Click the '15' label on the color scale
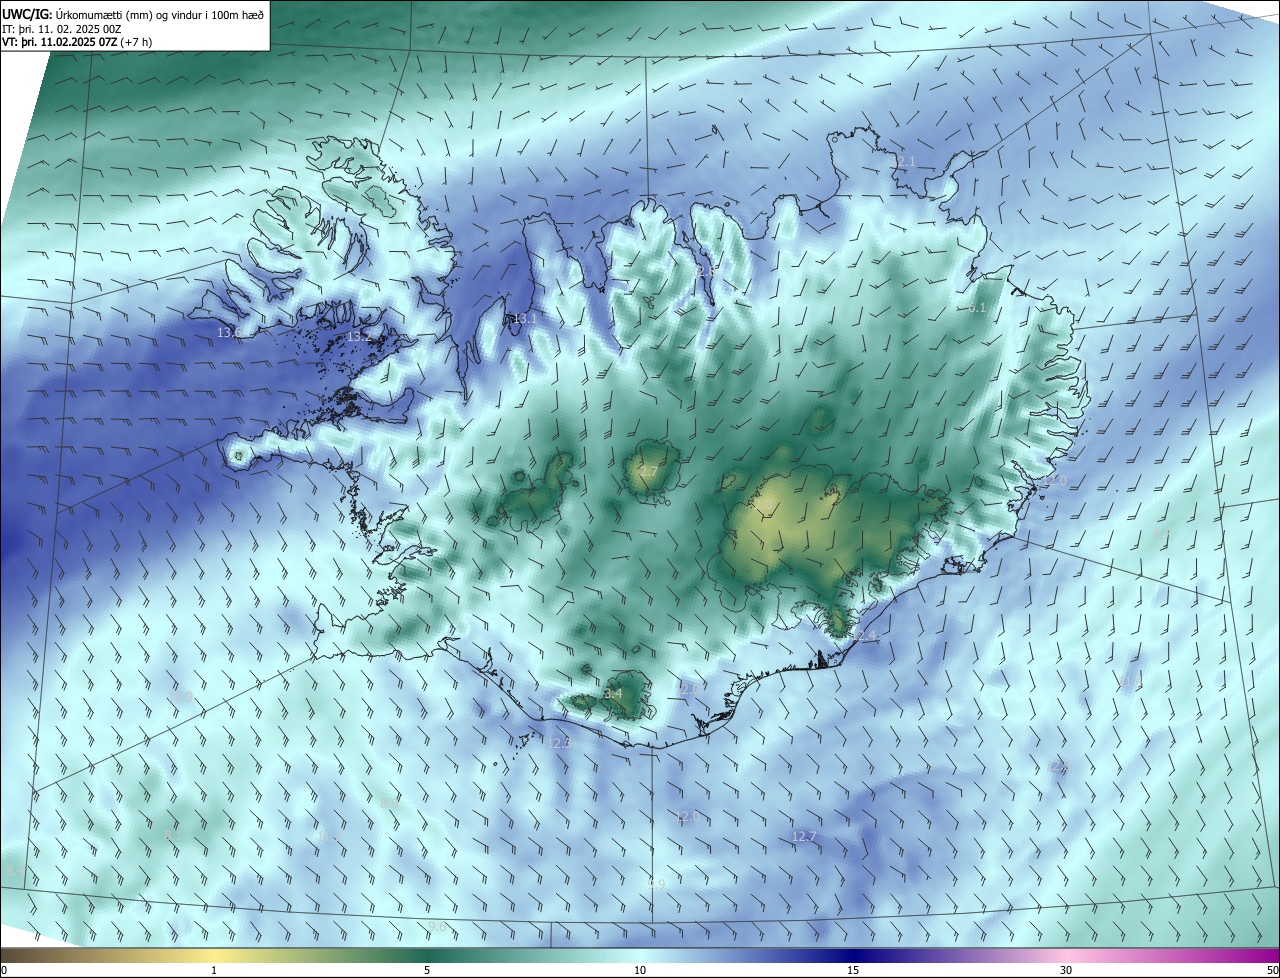This screenshot has width=1280, height=978. click(x=853, y=970)
